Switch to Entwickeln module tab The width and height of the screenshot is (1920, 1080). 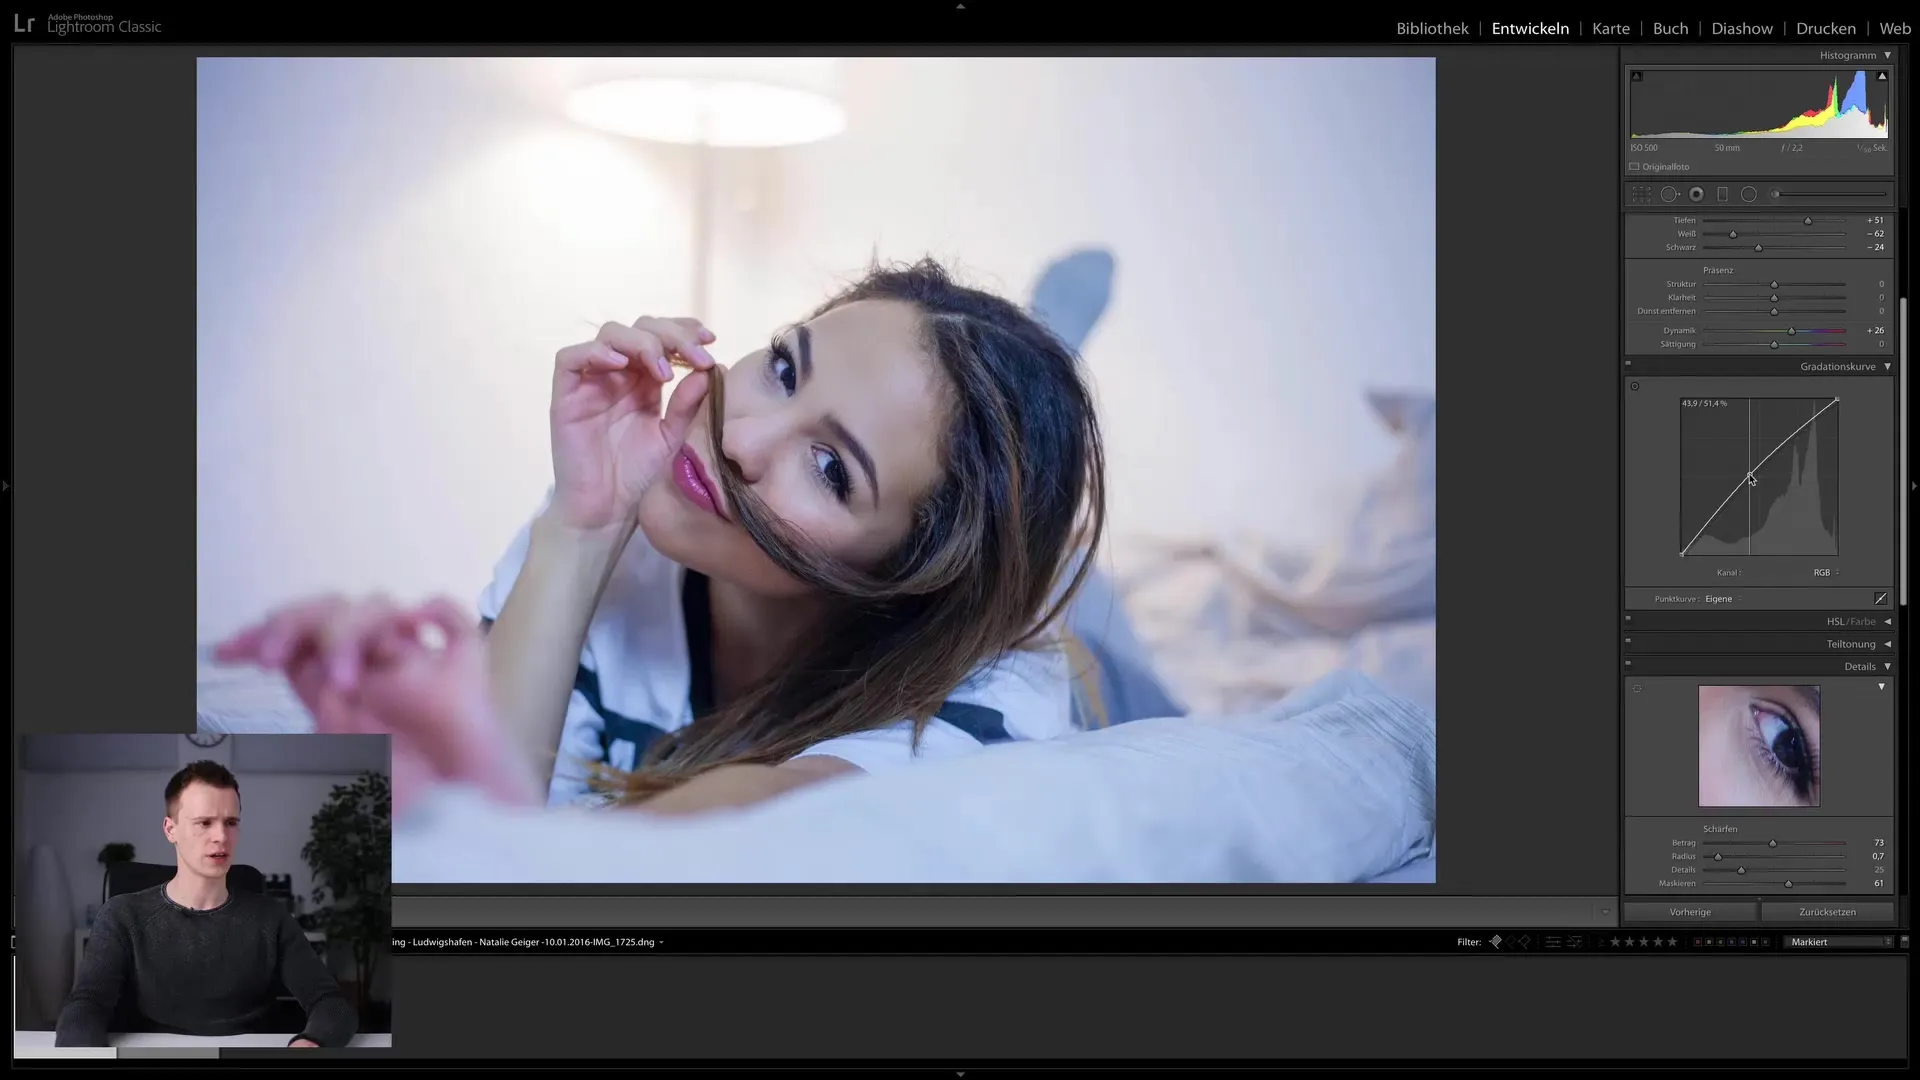(x=1528, y=28)
